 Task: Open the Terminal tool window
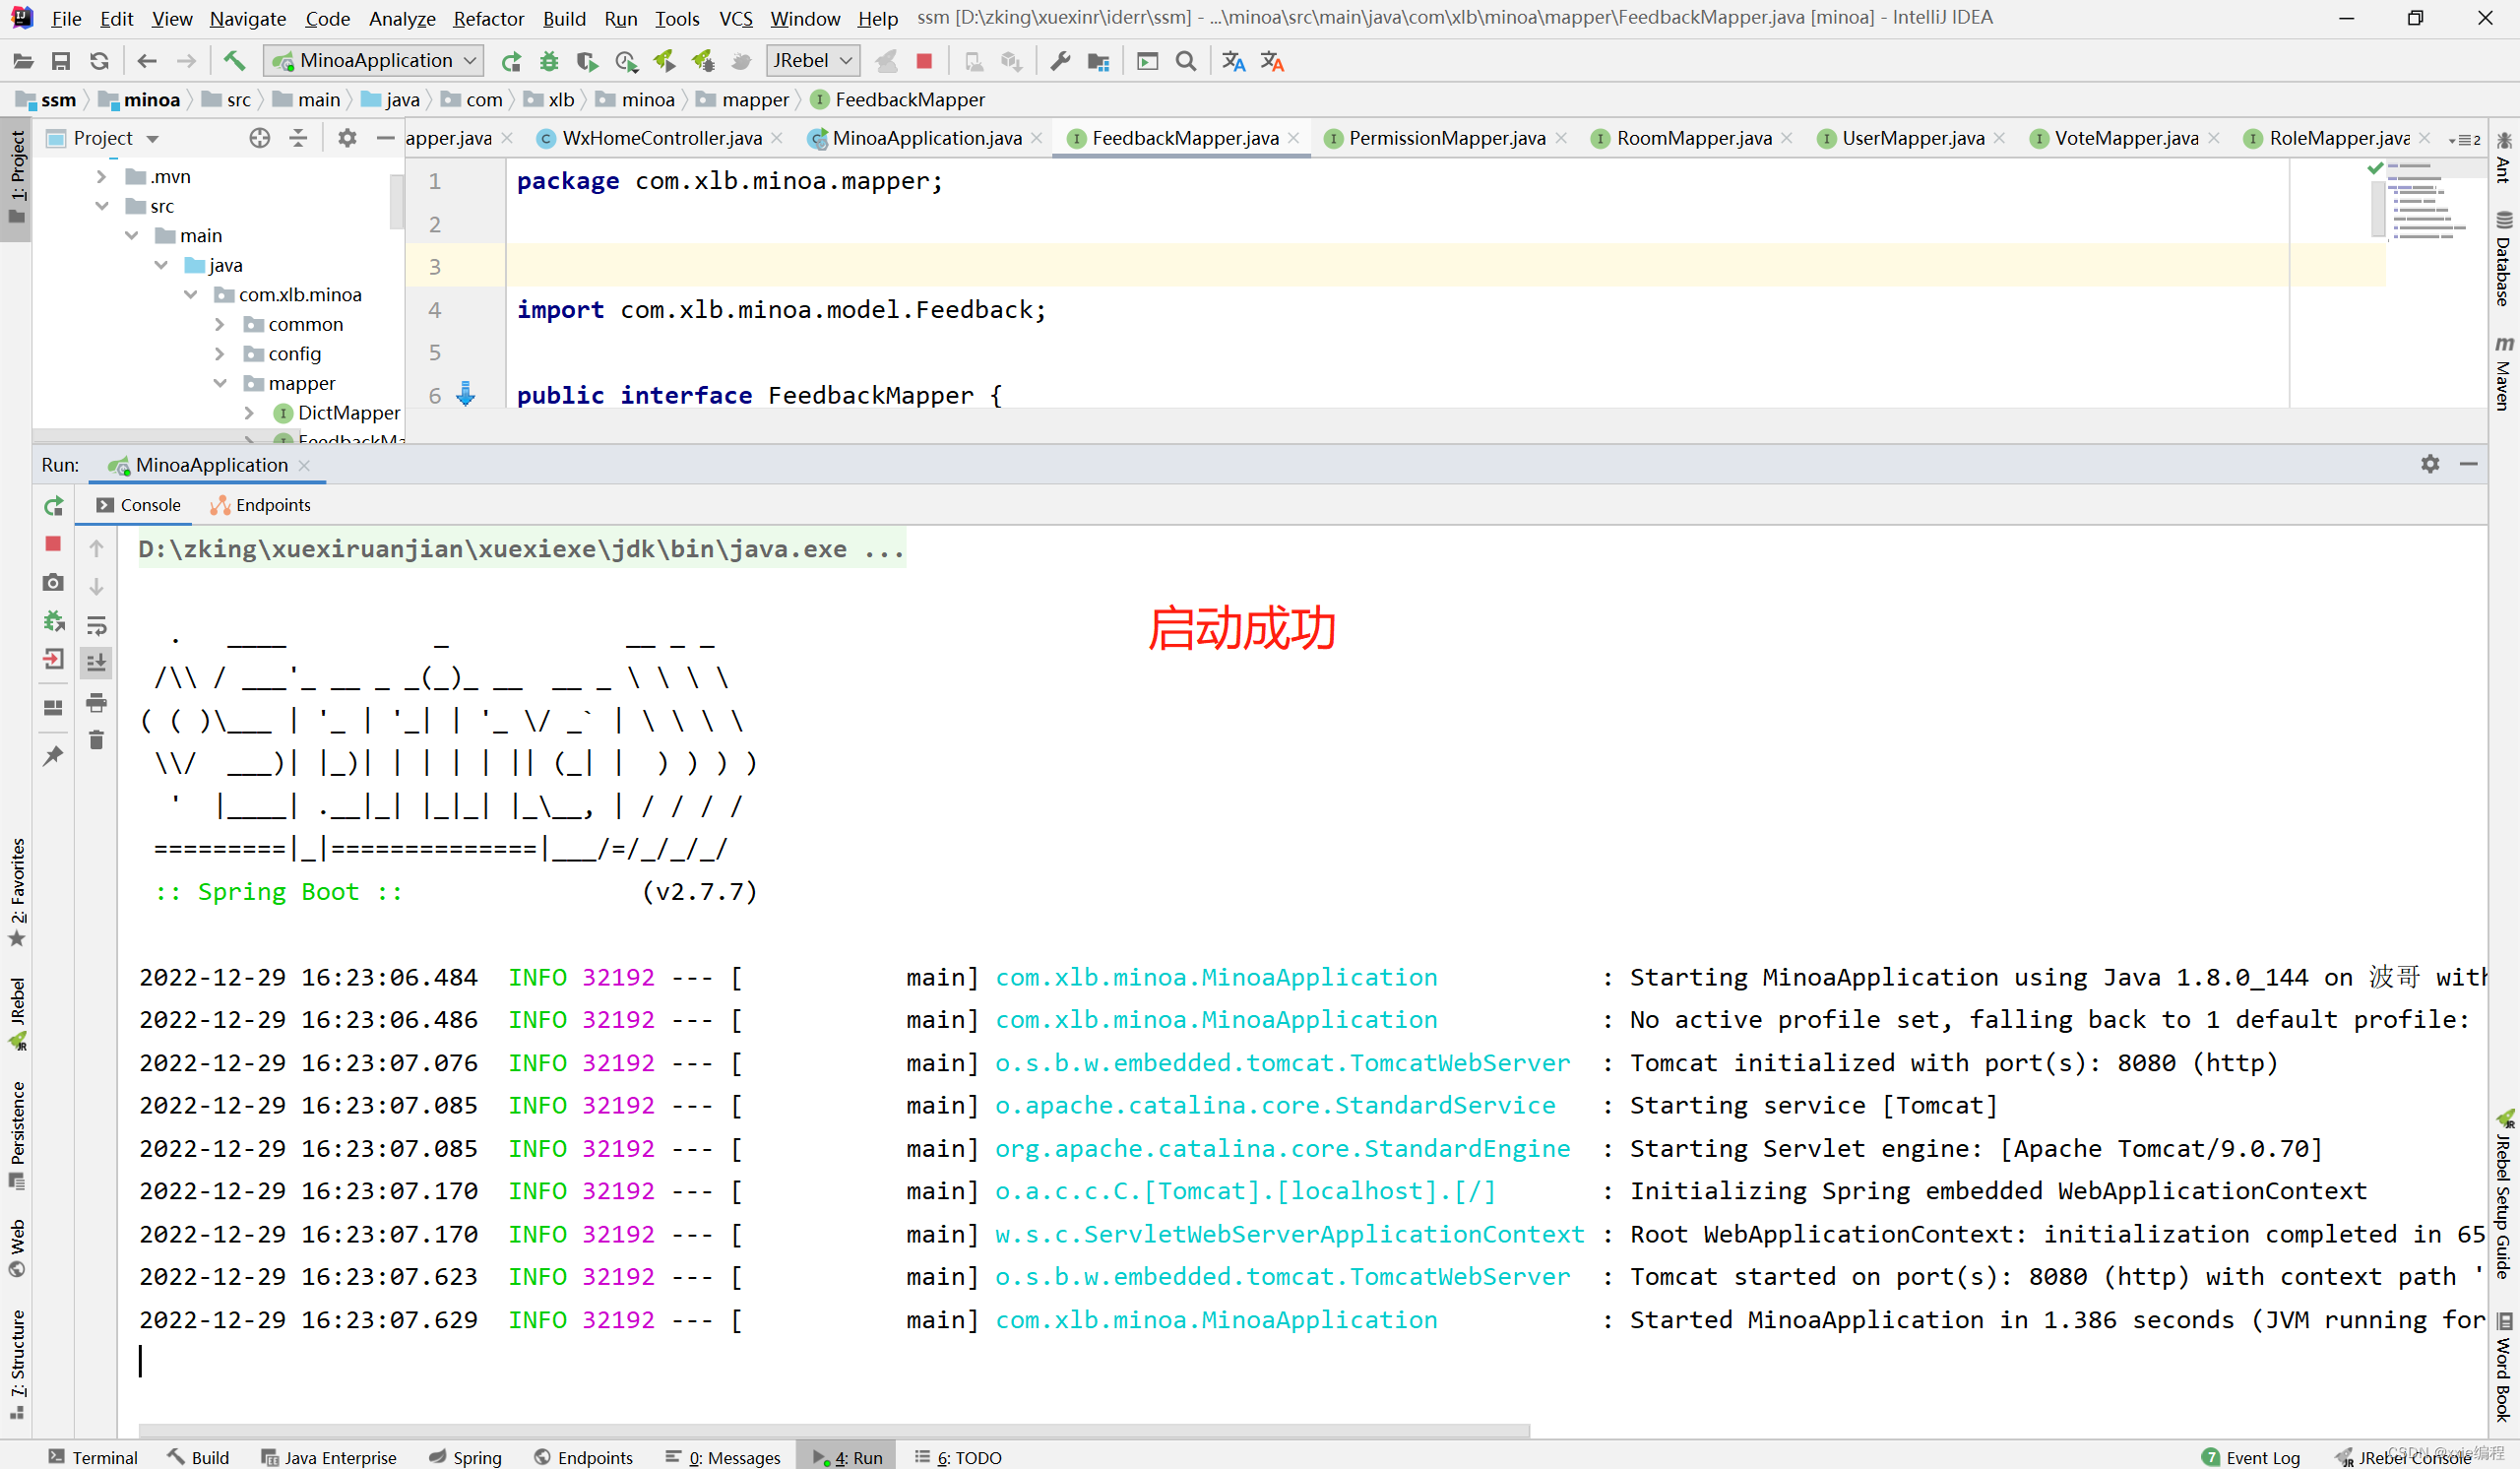point(93,1457)
